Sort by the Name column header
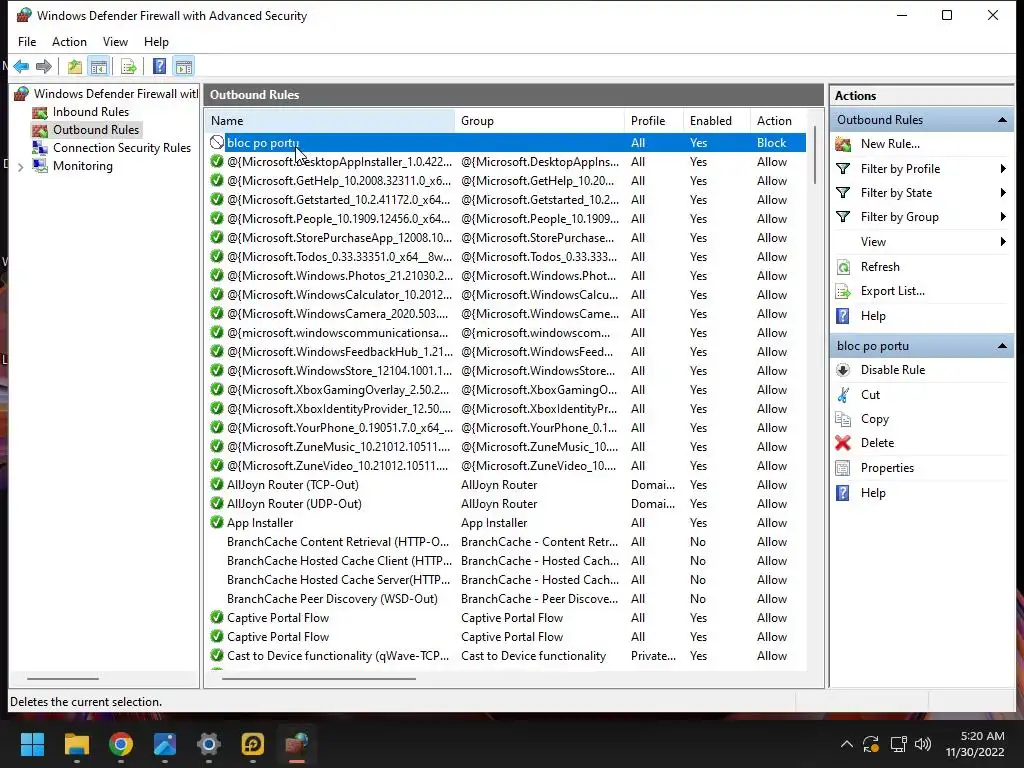The image size is (1024, 768). pyautogui.click(x=330, y=121)
